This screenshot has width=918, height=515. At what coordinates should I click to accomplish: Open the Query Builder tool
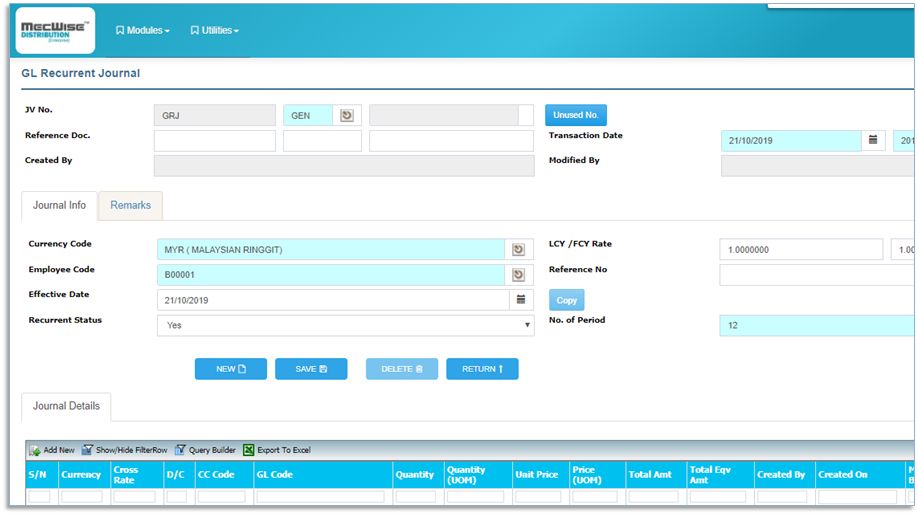click(205, 451)
